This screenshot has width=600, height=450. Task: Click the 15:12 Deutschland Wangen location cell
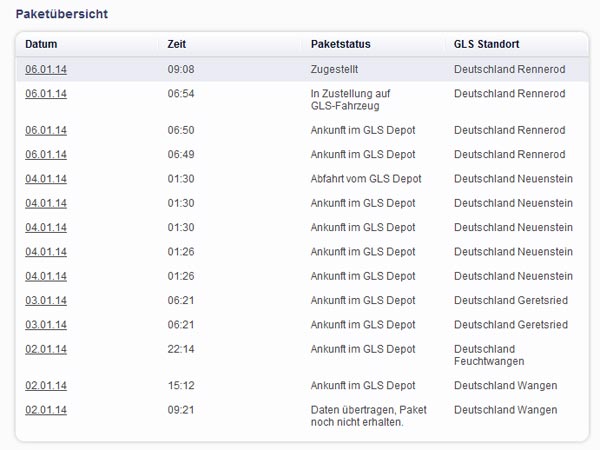[505, 385]
